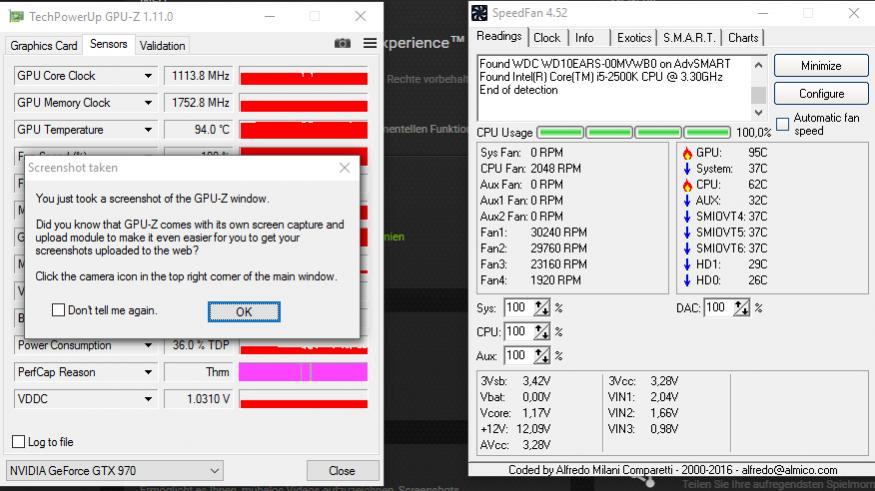Image resolution: width=875 pixels, height=491 pixels.
Task: Open the GPU Core Clock sensor dropdown
Action: tap(148, 76)
